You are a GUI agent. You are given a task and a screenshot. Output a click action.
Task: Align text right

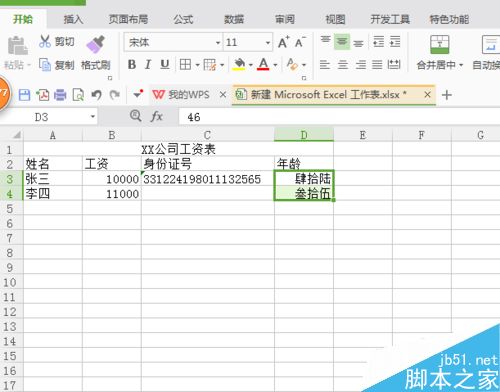click(x=360, y=64)
